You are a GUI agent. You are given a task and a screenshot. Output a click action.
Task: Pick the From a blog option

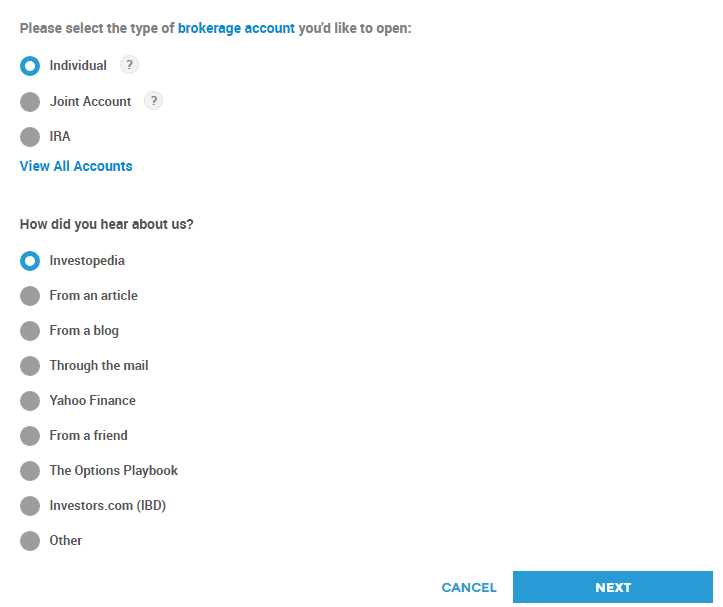[x=30, y=331]
